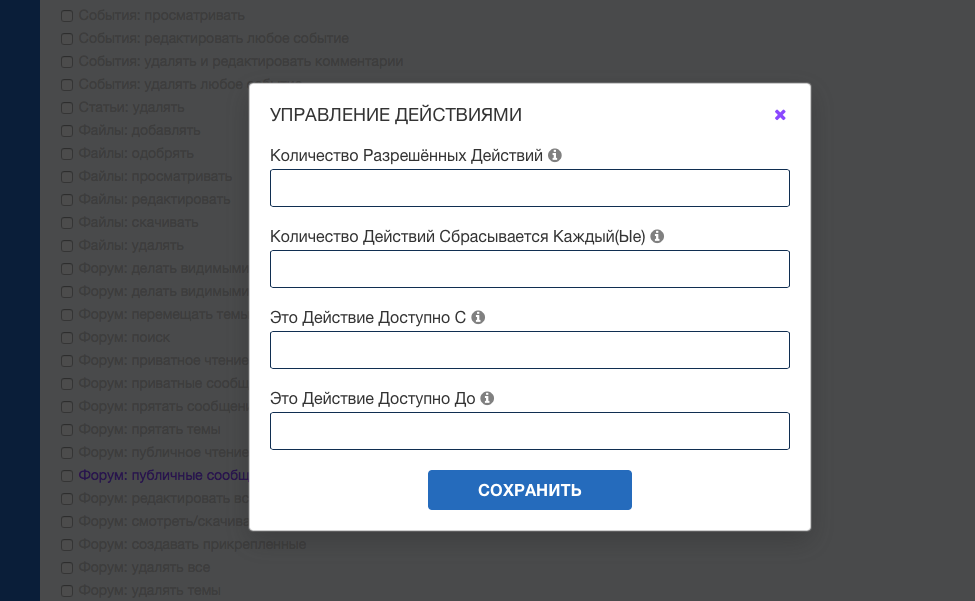
Task: Click the Это Действие Доступно До field
Action: pyautogui.click(x=529, y=431)
